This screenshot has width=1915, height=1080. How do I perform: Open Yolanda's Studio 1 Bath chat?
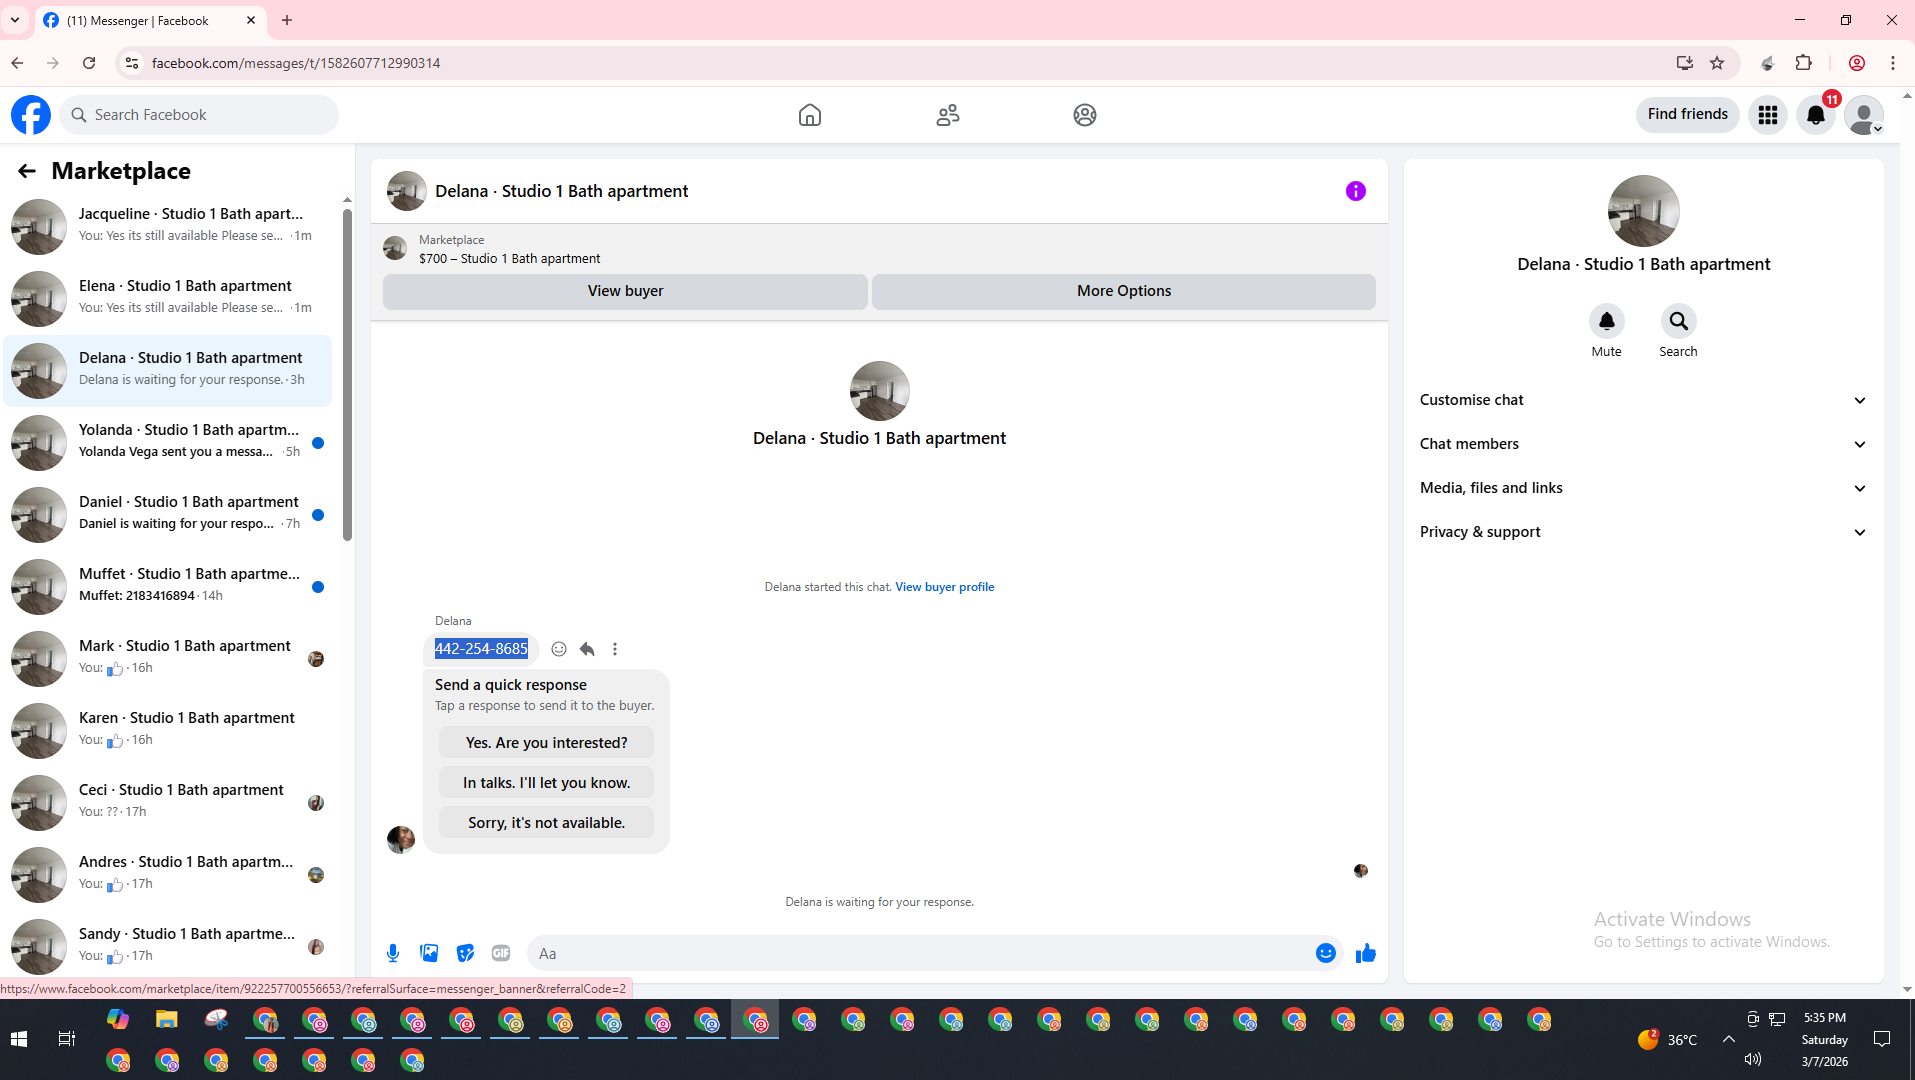pyautogui.click(x=168, y=441)
